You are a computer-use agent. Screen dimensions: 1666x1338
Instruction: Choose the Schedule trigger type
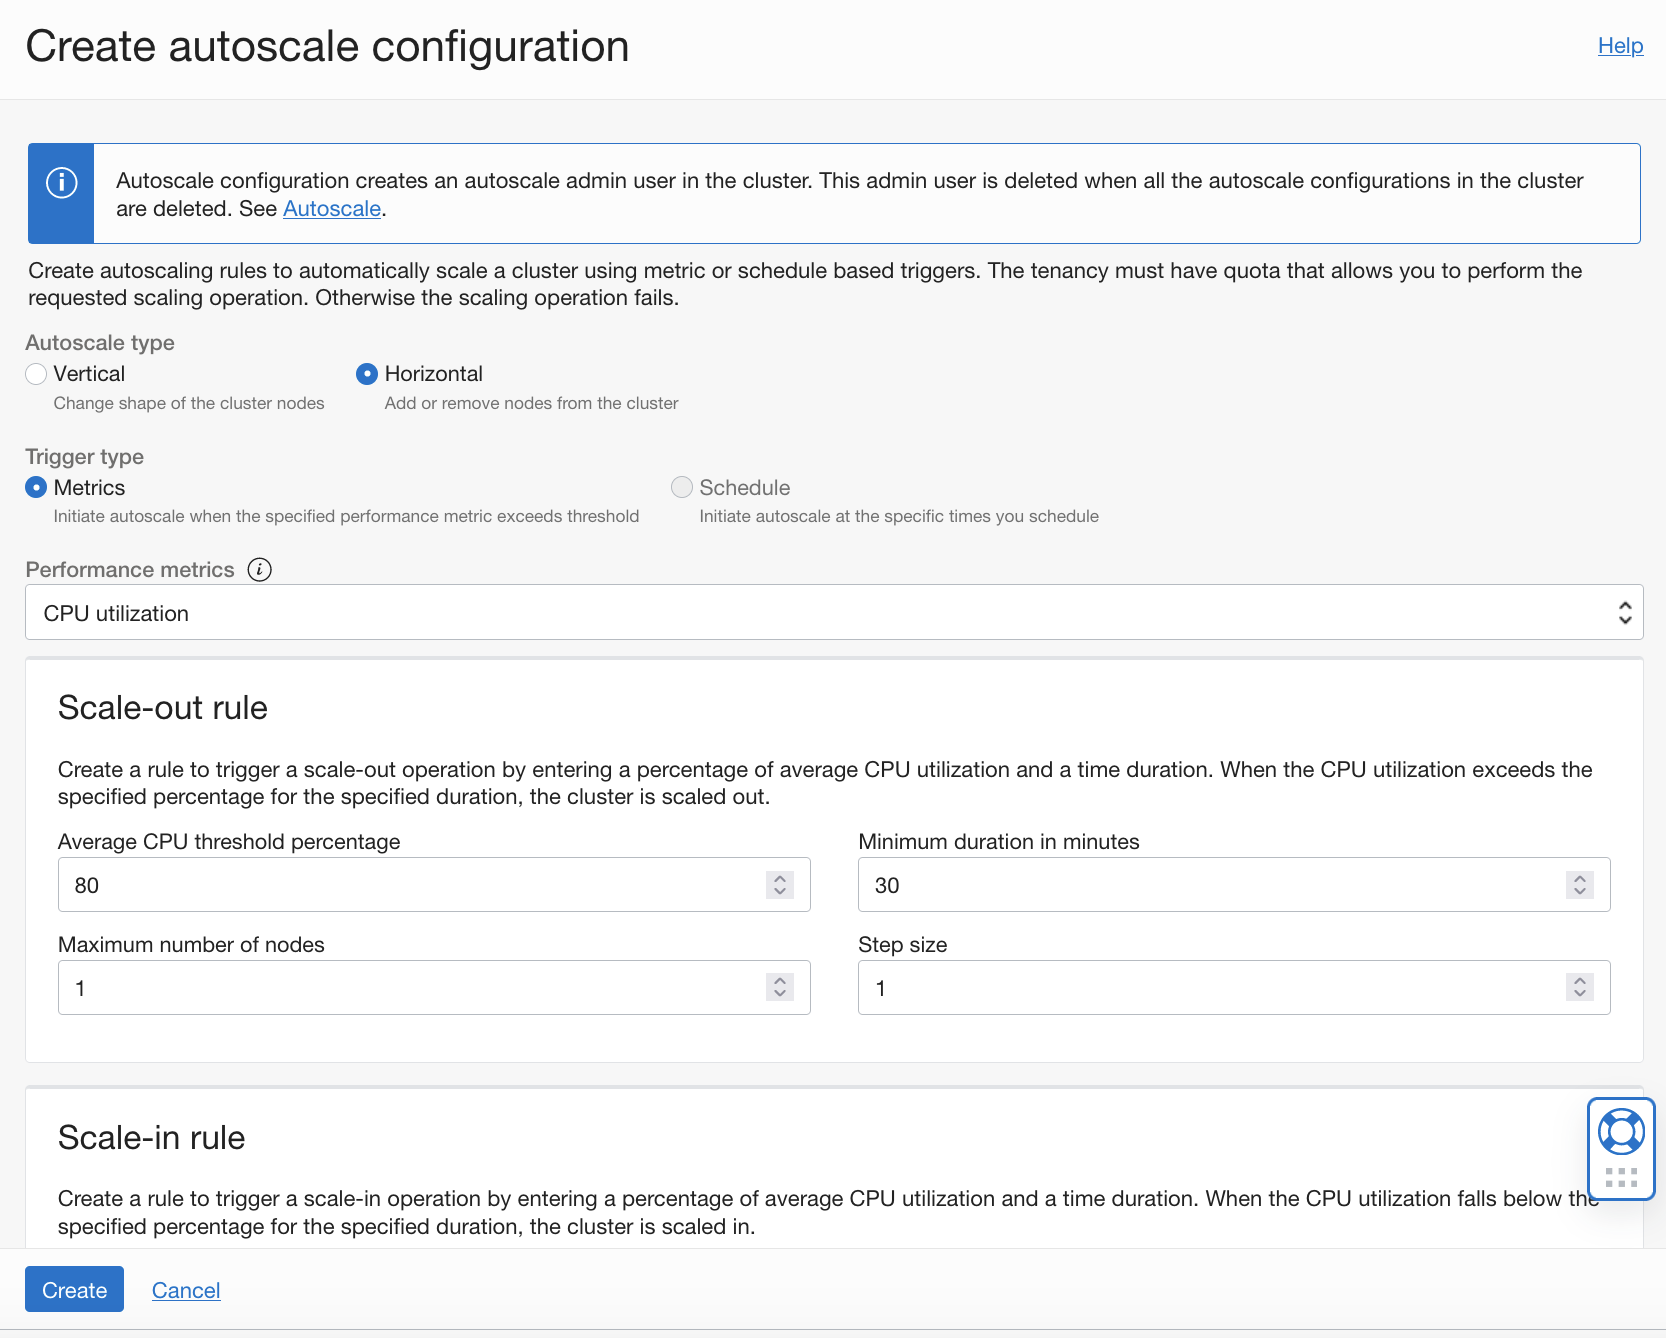(682, 487)
